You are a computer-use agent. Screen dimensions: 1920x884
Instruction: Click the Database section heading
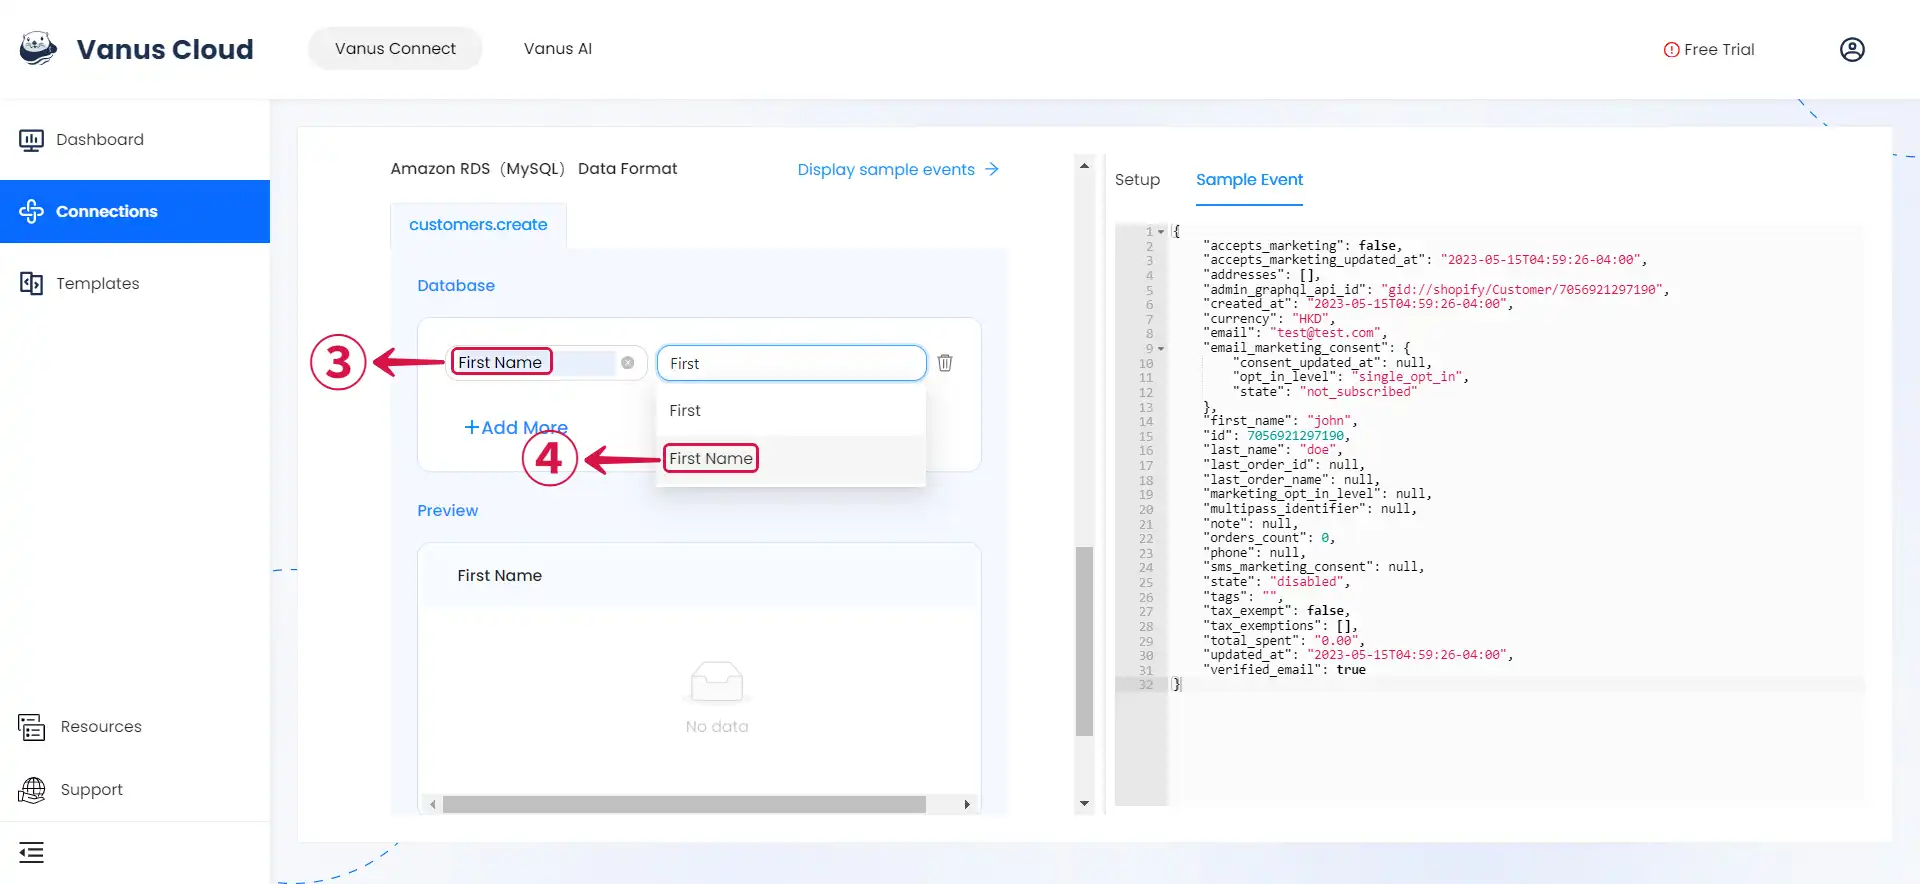pyautogui.click(x=456, y=286)
